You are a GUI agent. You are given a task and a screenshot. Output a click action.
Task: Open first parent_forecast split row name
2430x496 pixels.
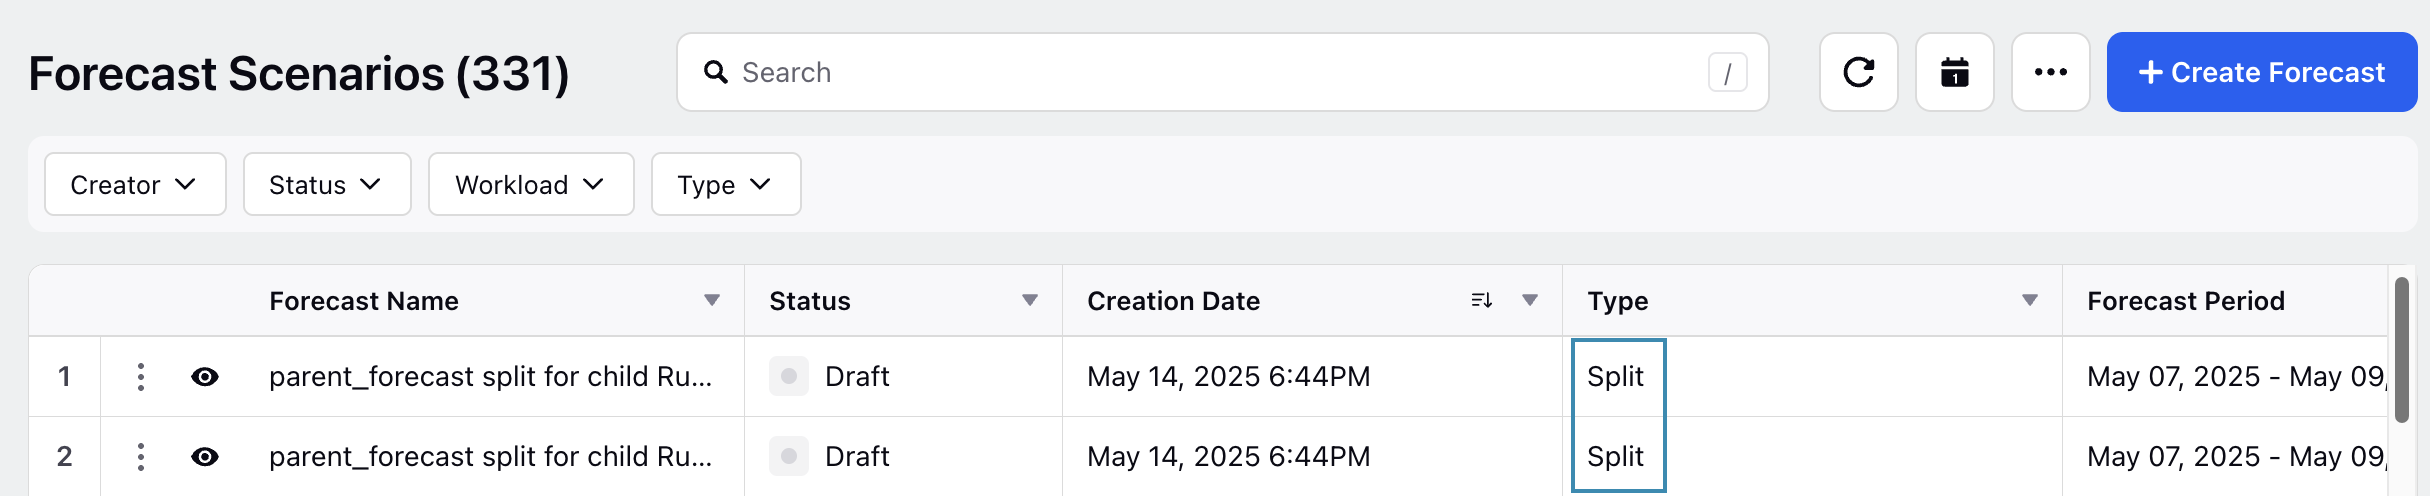click(x=490, y=376)
